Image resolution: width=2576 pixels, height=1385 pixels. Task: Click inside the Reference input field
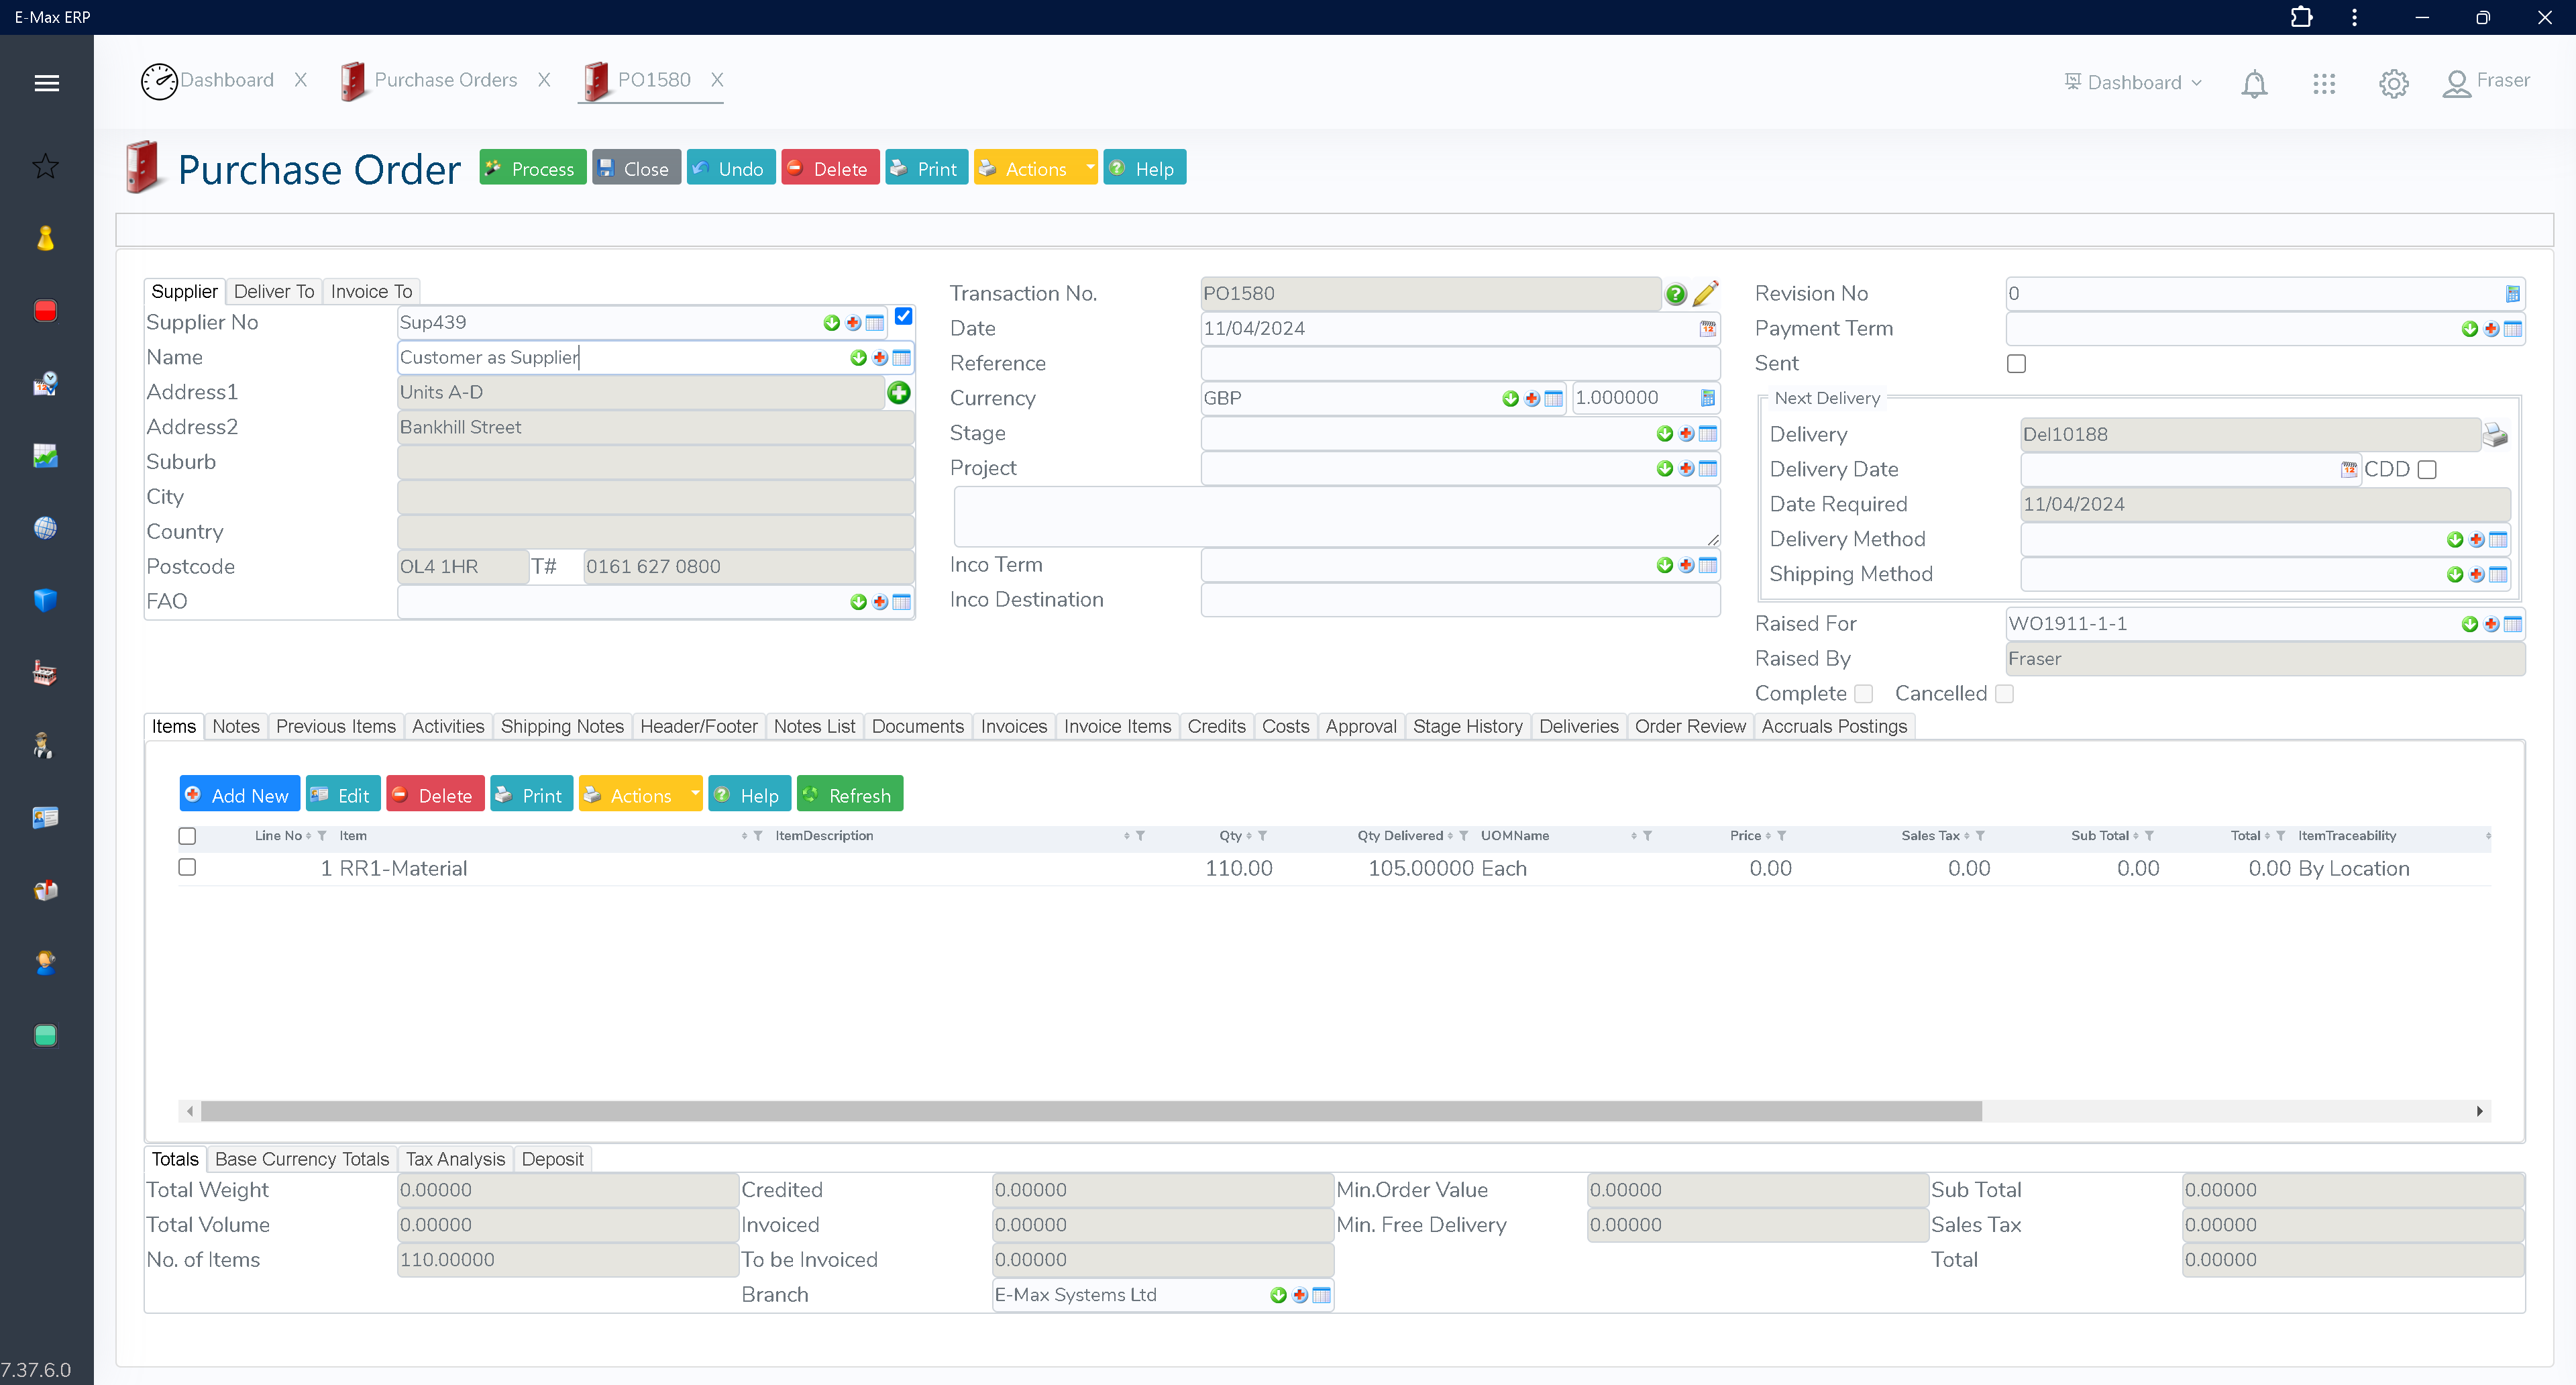(1460, 363)
